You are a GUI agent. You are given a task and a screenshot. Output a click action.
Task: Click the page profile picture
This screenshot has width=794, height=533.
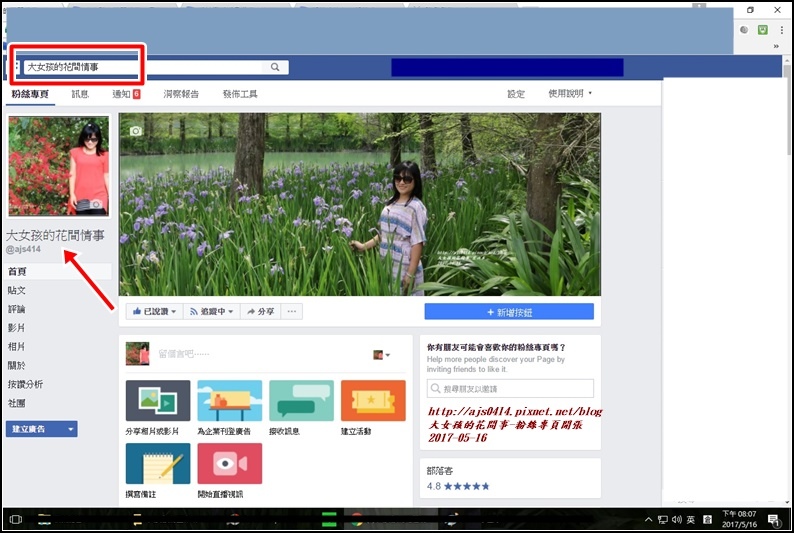[x=59, y=166]
